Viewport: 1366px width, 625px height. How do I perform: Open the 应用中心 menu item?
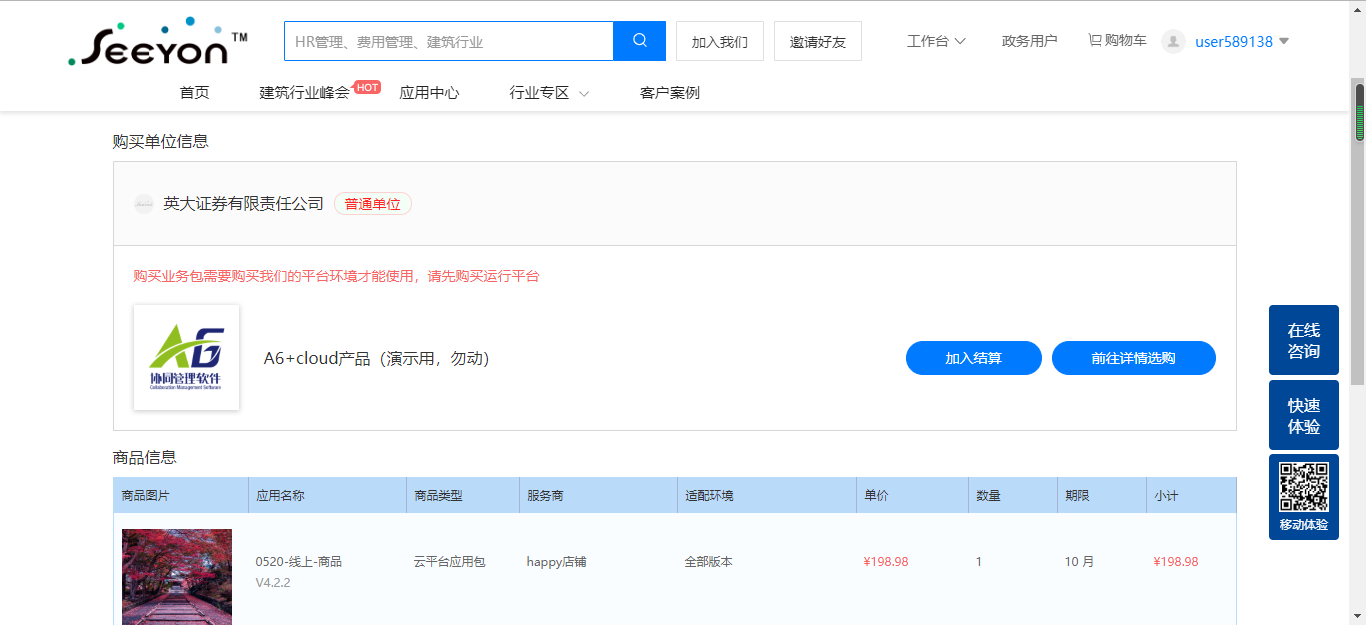click(429, 93)
